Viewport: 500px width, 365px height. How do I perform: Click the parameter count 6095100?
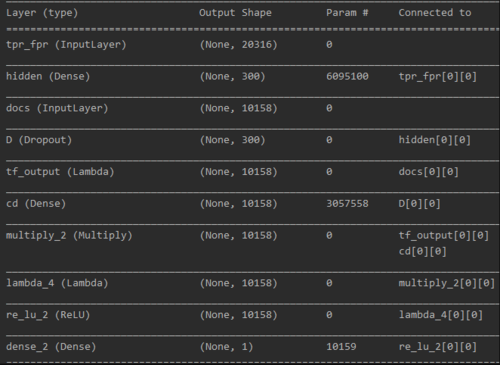[x=347, y=76]
